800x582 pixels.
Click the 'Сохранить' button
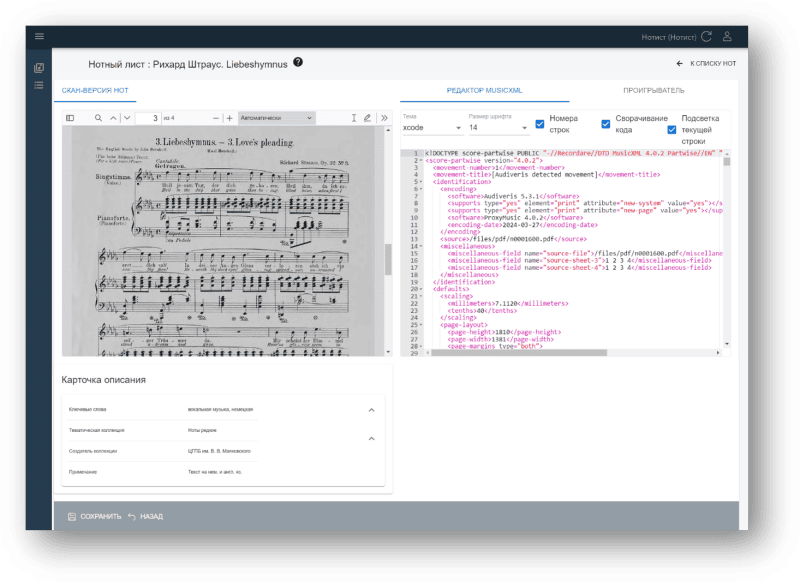94,516
